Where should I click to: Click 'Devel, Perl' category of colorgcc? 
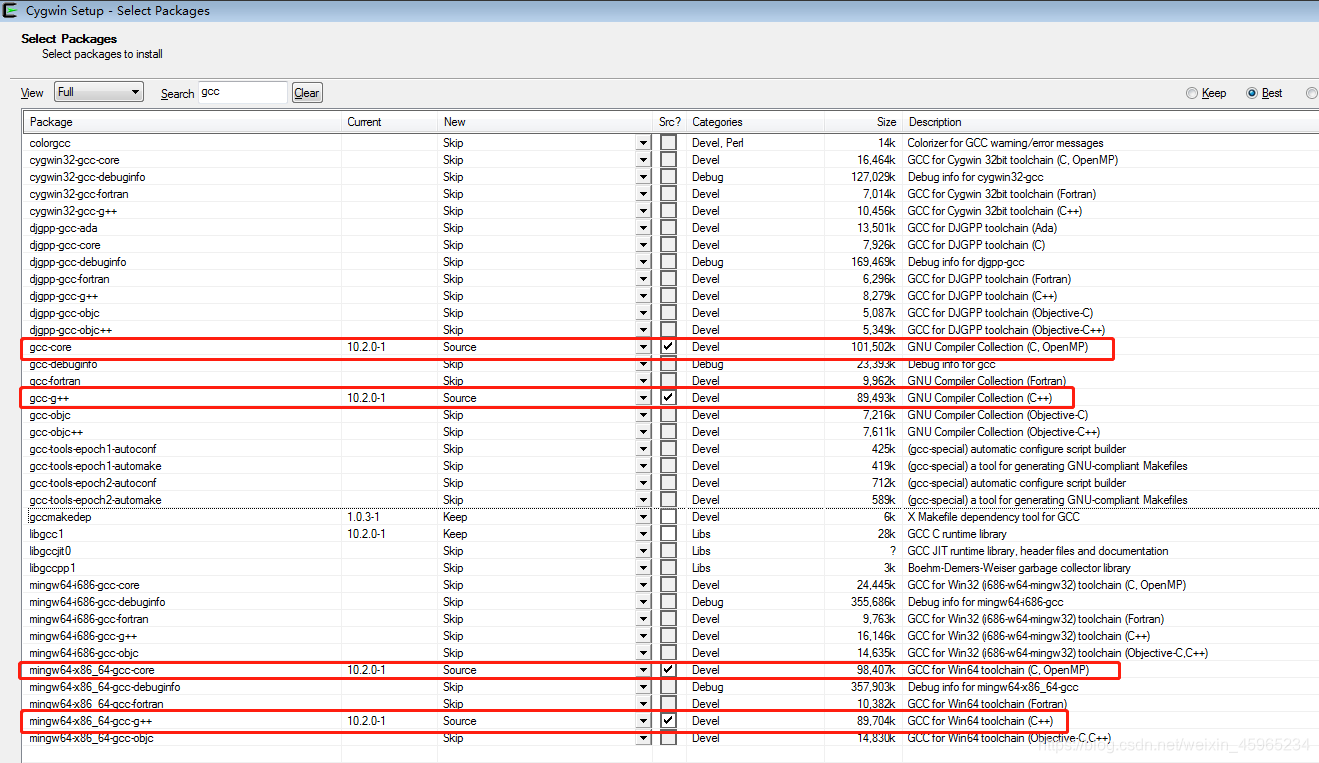(x=717, y=143)
